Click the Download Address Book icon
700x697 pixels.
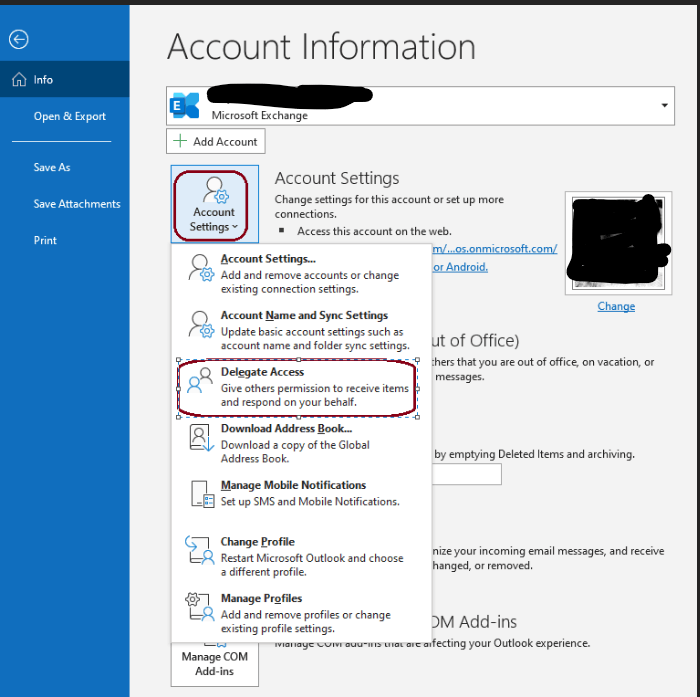[201, 438]
